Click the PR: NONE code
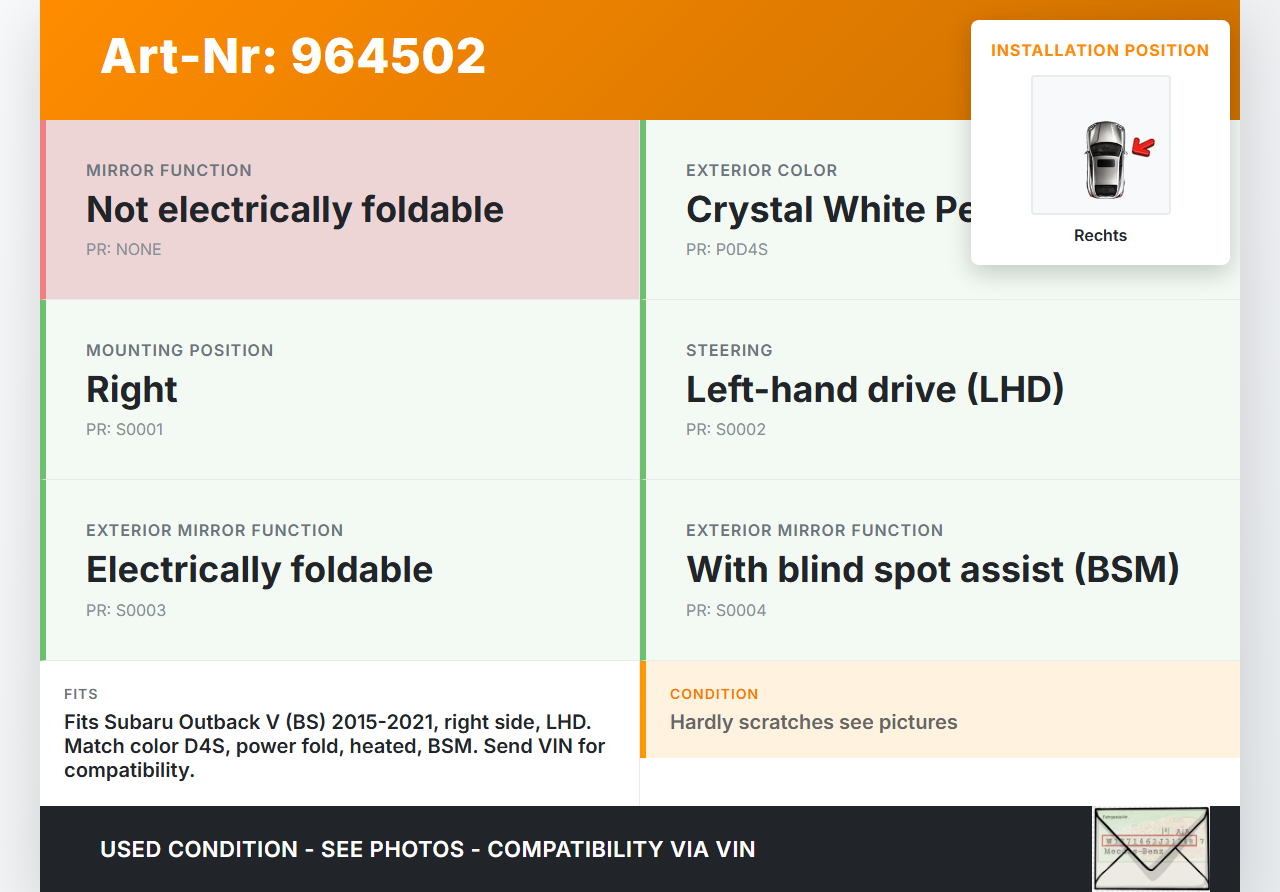Image resolution: width=1280 pixels, height=892 pixels. (x=124, y=250)
